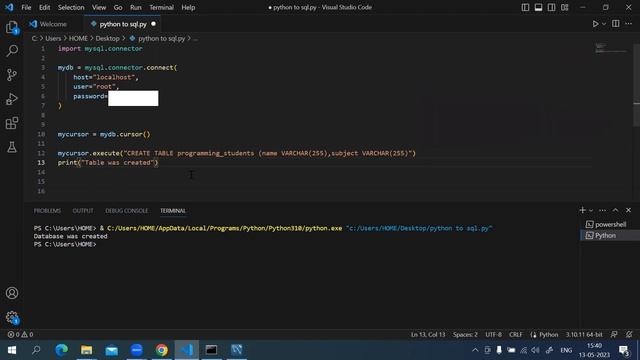Switch to the python to sql.py tab
Viewport: 640px width, 360px height.
tap(123, 24)
